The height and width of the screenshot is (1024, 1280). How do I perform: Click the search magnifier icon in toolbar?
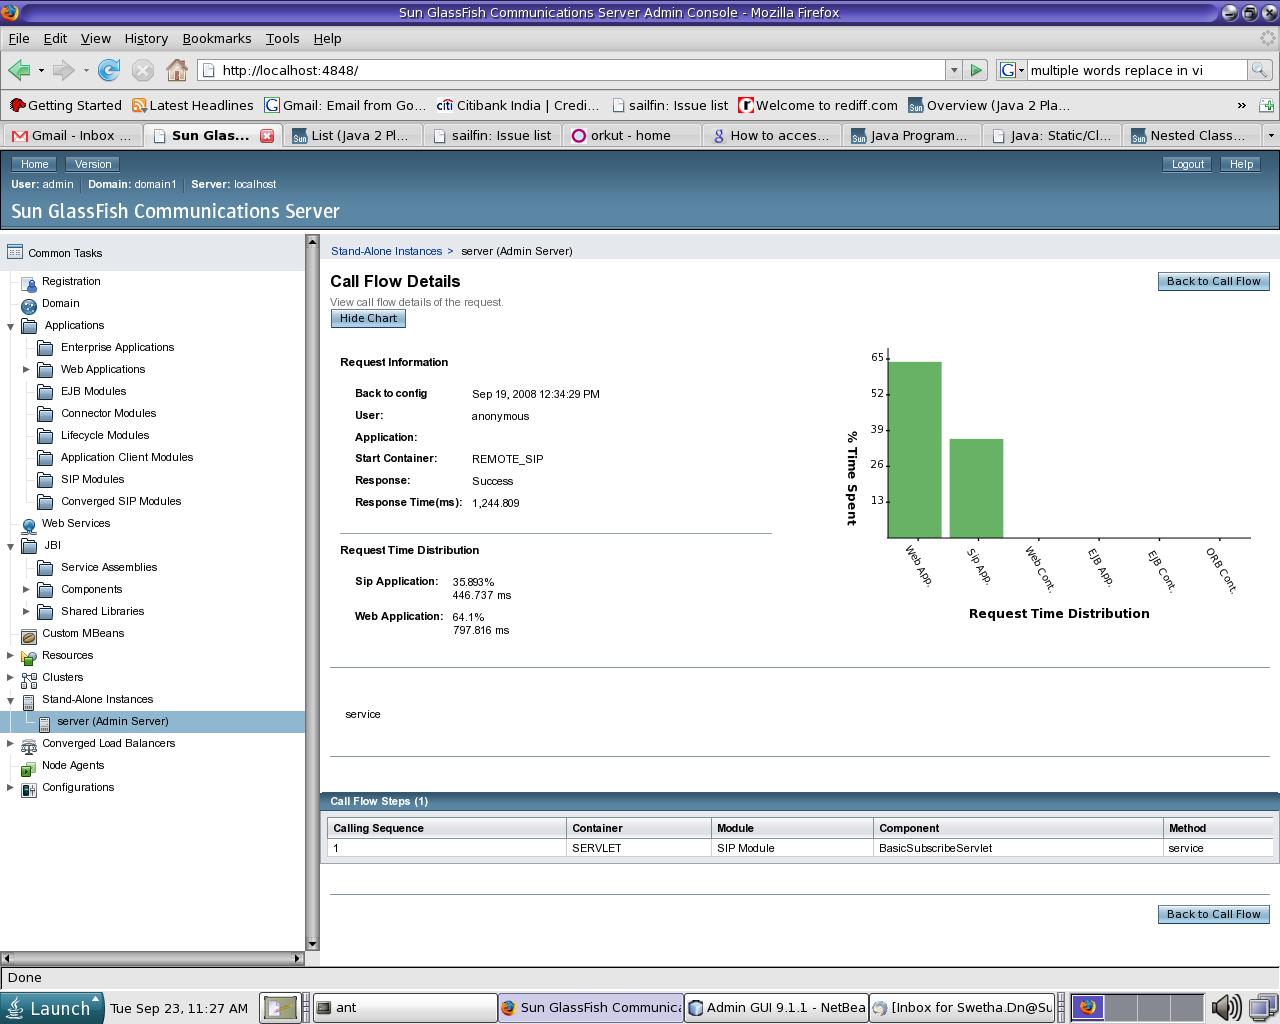1259,70
